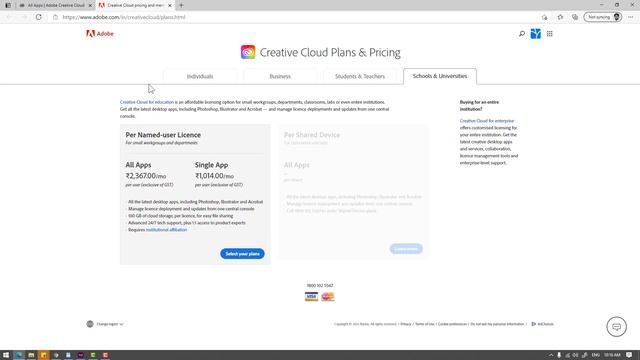Open File Explorer from taskbar
The image size is (640, 360).
(x=31, y=355)
